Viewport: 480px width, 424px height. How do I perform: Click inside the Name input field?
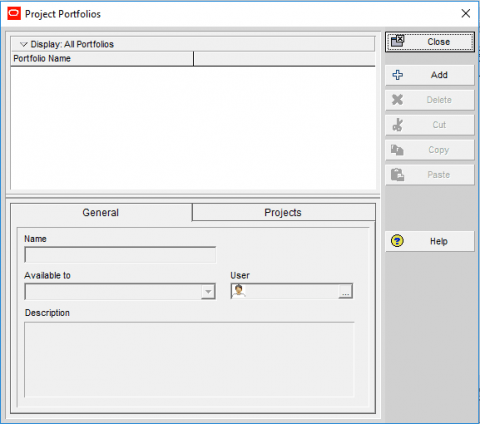tap(120, 255)
